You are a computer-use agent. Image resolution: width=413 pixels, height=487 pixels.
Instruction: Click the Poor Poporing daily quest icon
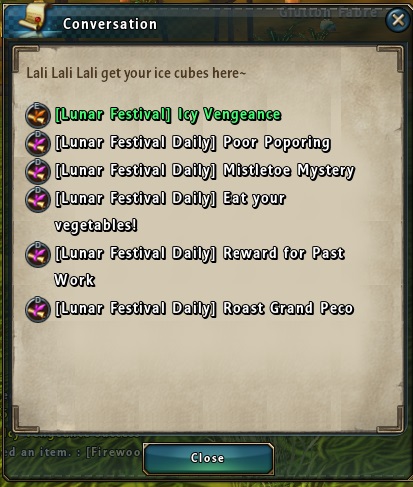(x=38, y=143)
